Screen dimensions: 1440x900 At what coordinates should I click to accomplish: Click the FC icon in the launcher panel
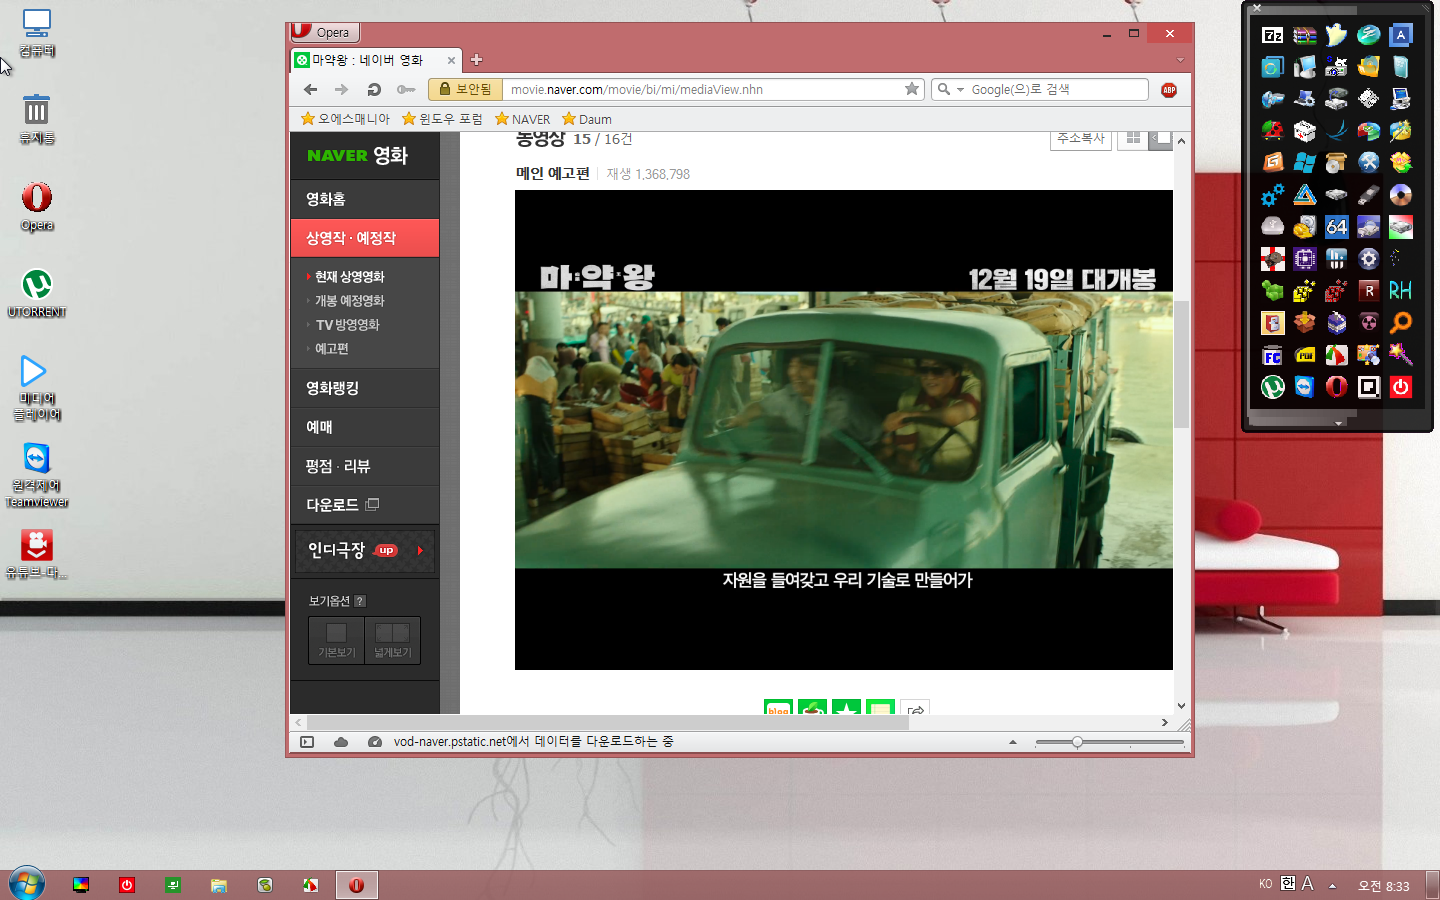(1273, 355)
